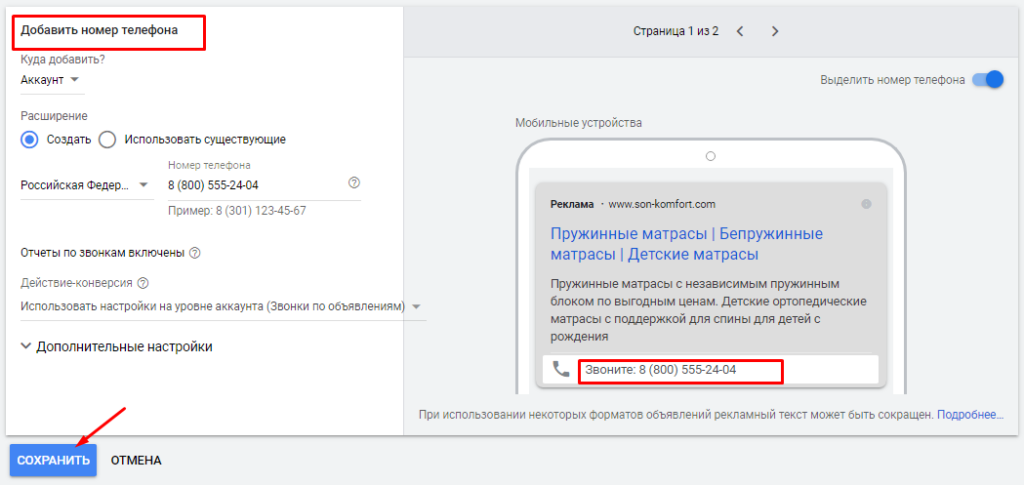Screen dimensions: 1024x485
Task: Go to next preview page arrow
Action: (774, 31)
